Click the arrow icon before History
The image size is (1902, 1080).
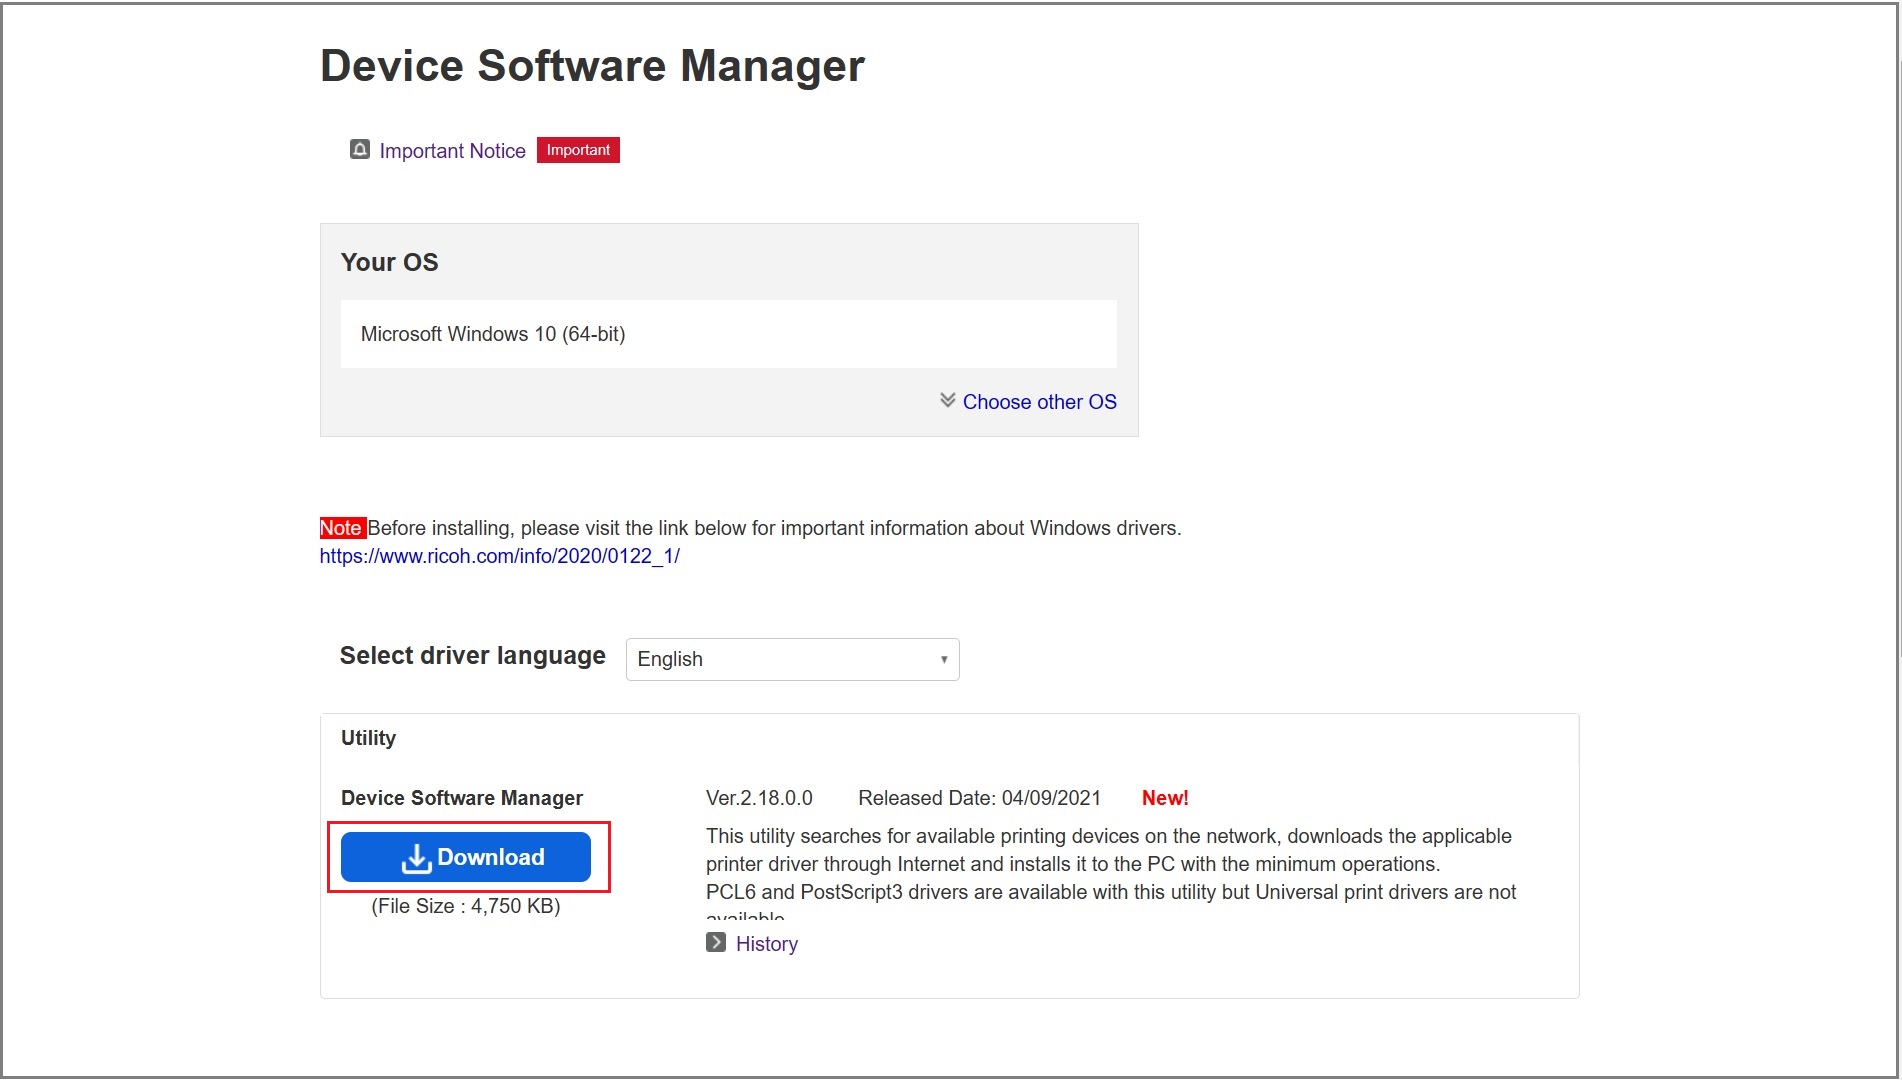[716, 942]
